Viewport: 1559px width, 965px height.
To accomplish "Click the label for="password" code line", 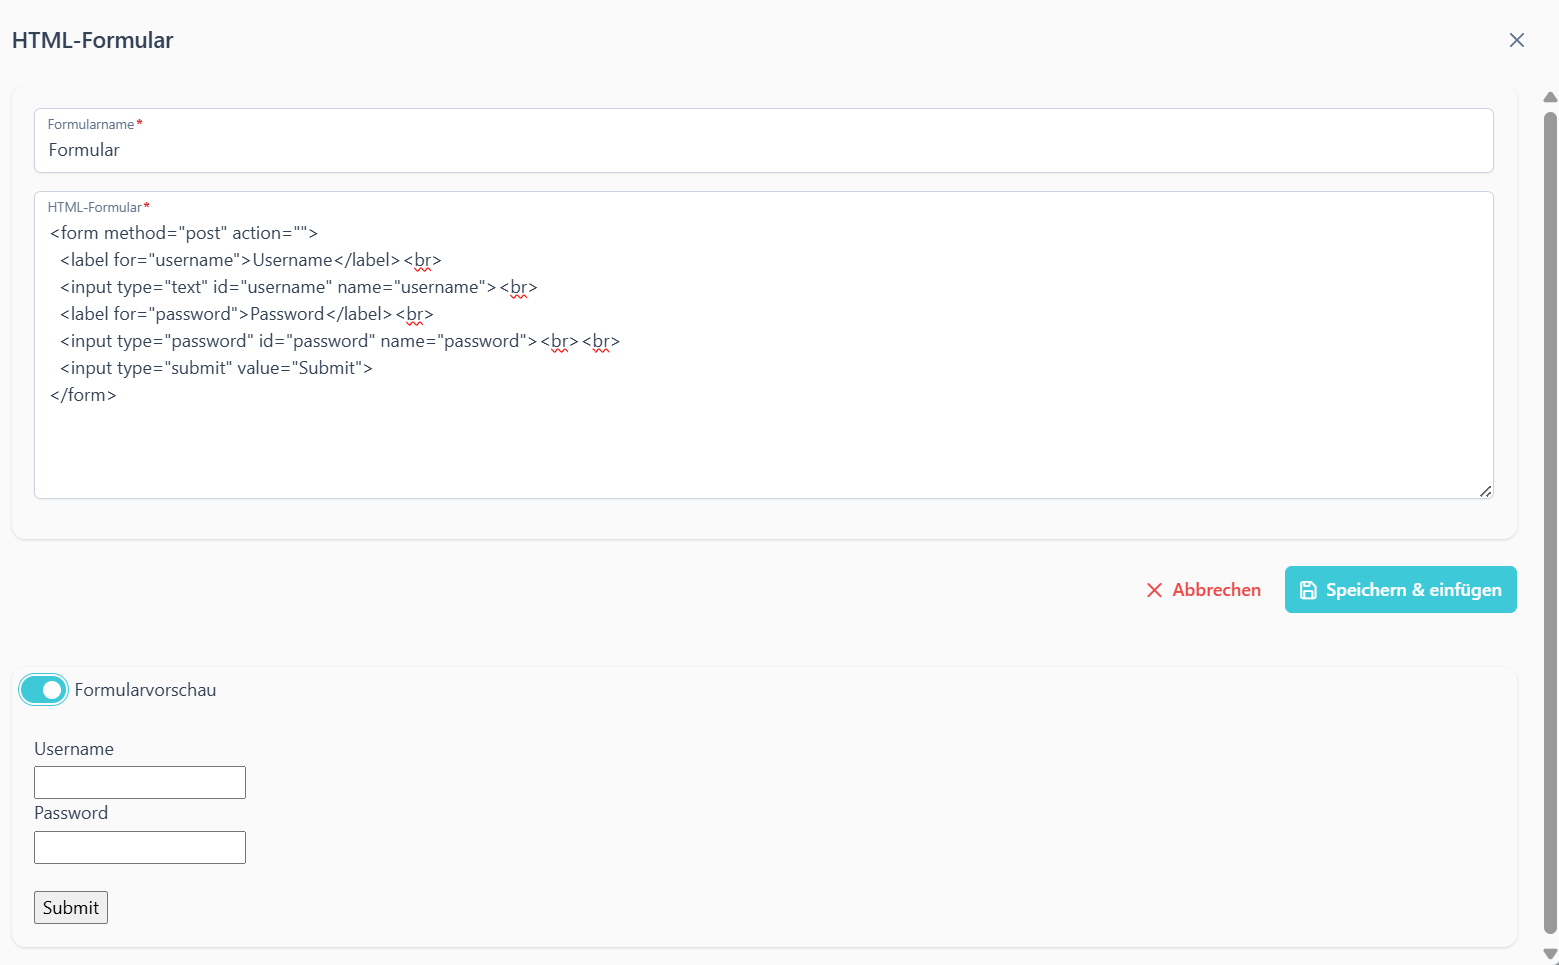I will click(x=246, y=314).
